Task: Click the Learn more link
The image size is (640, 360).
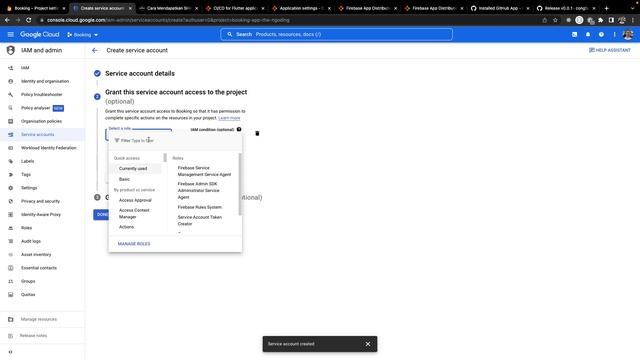Action: click(x=229, y=118)
